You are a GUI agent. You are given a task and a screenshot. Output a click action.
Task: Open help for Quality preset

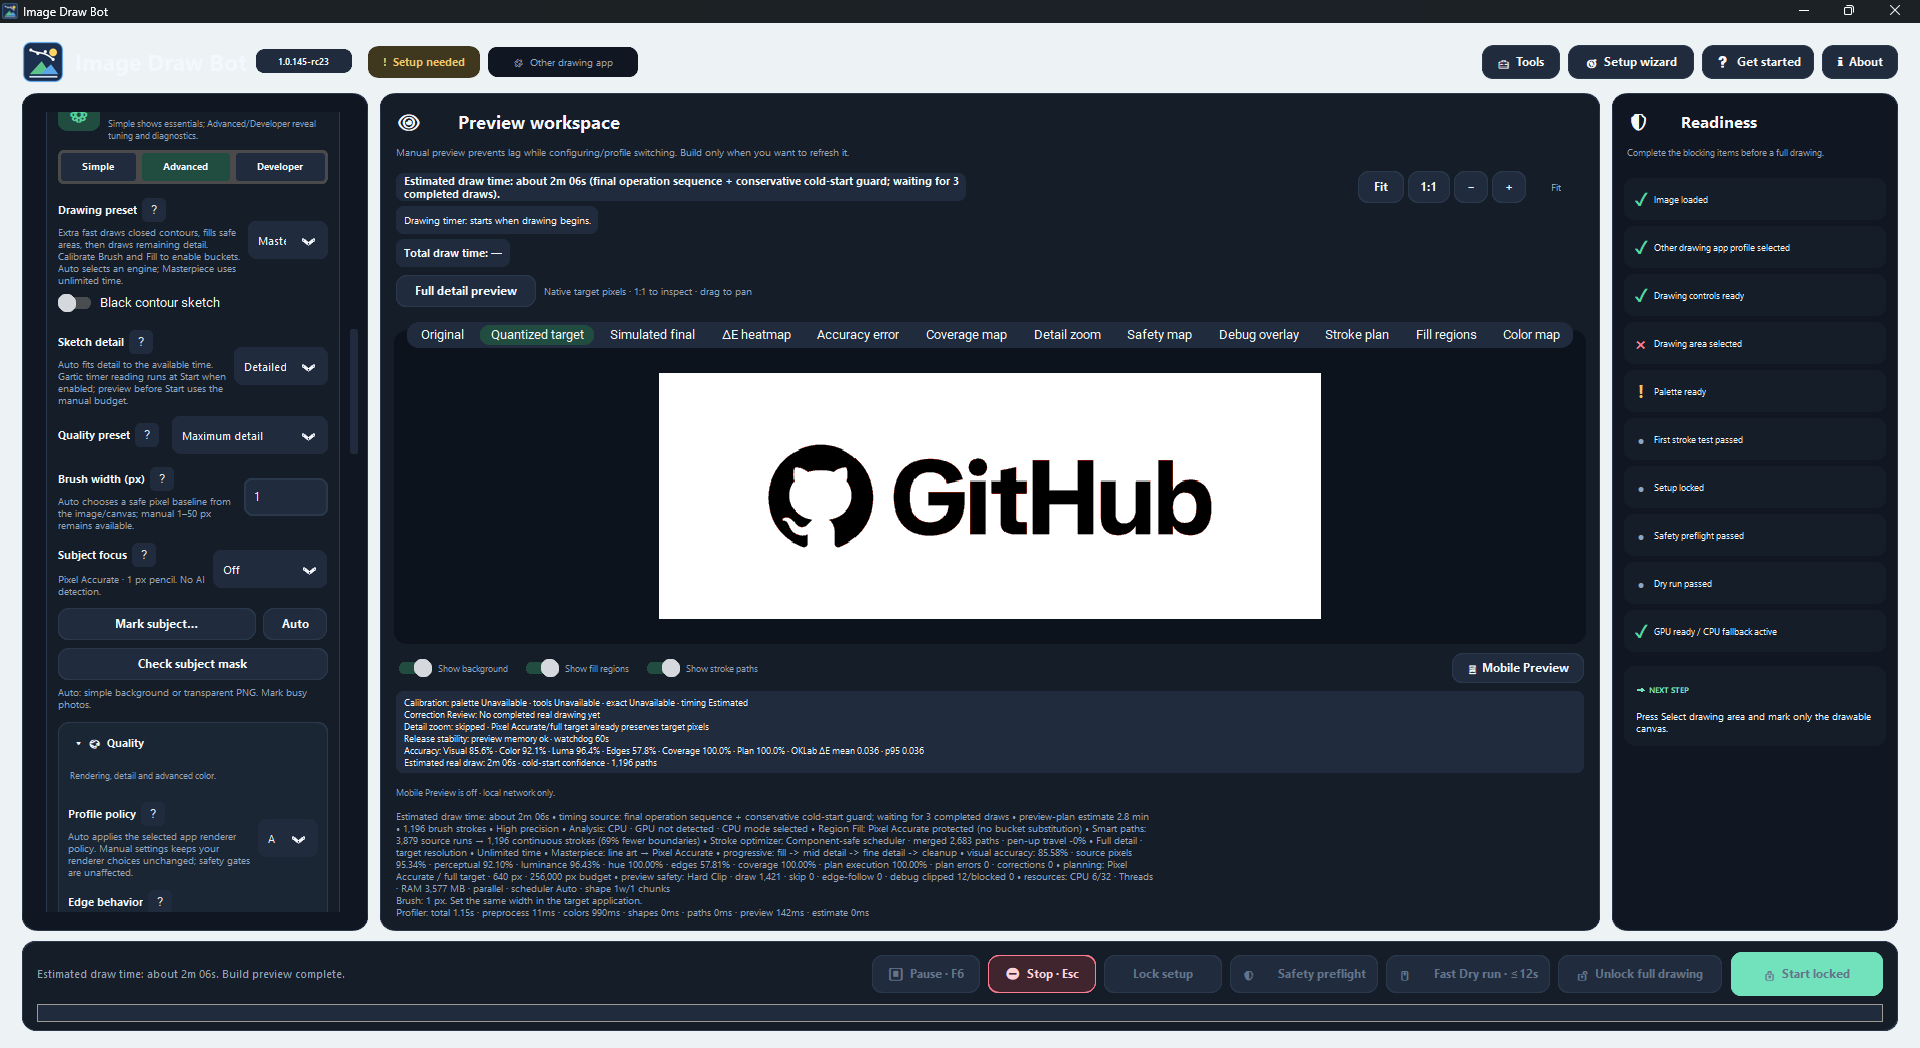point(147,435)
